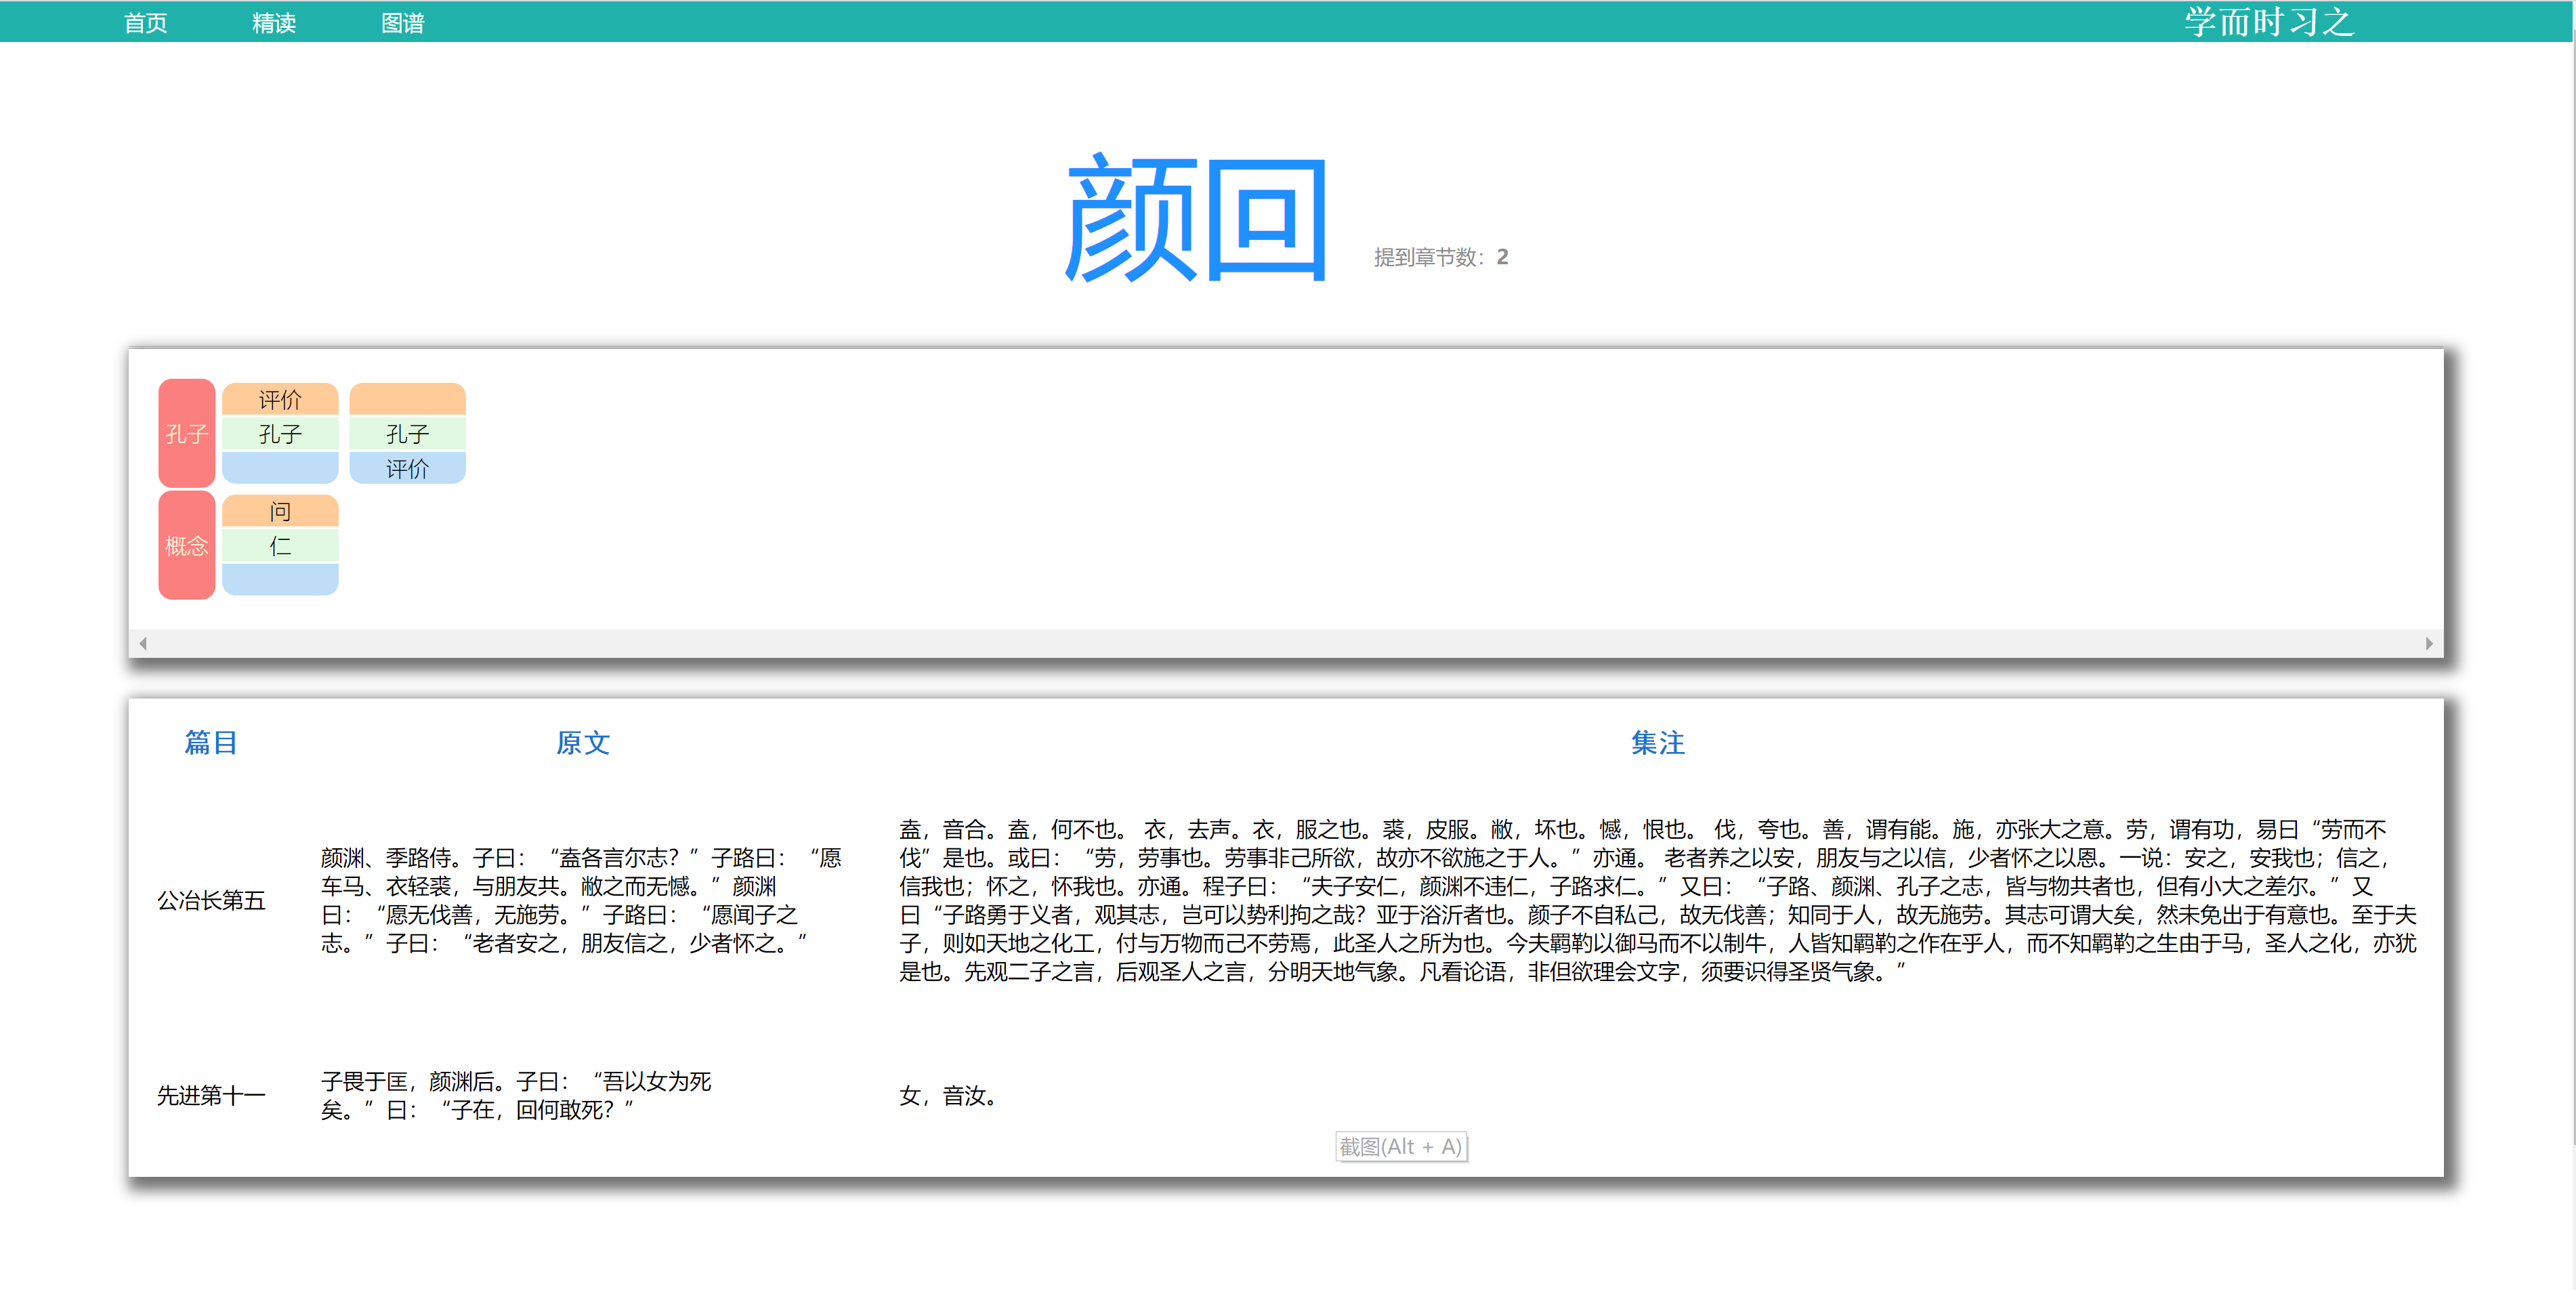
Task: Click the 集注 column header
Action: point(1657,742)
